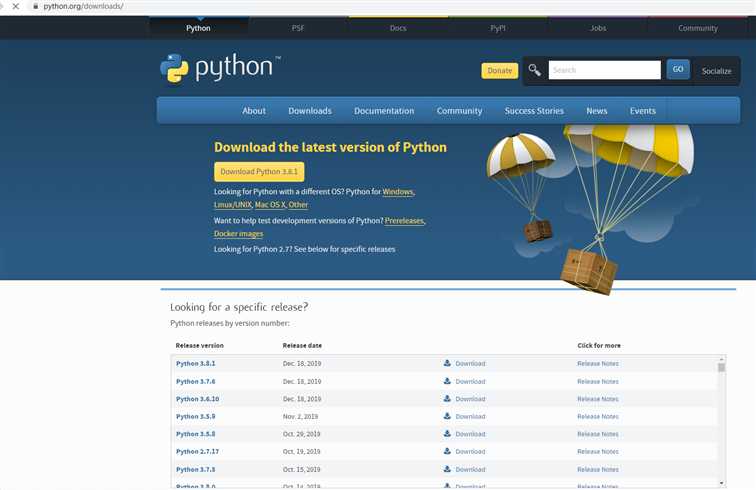Open Release Notes for Python 3.7.6

click(598, 381)
